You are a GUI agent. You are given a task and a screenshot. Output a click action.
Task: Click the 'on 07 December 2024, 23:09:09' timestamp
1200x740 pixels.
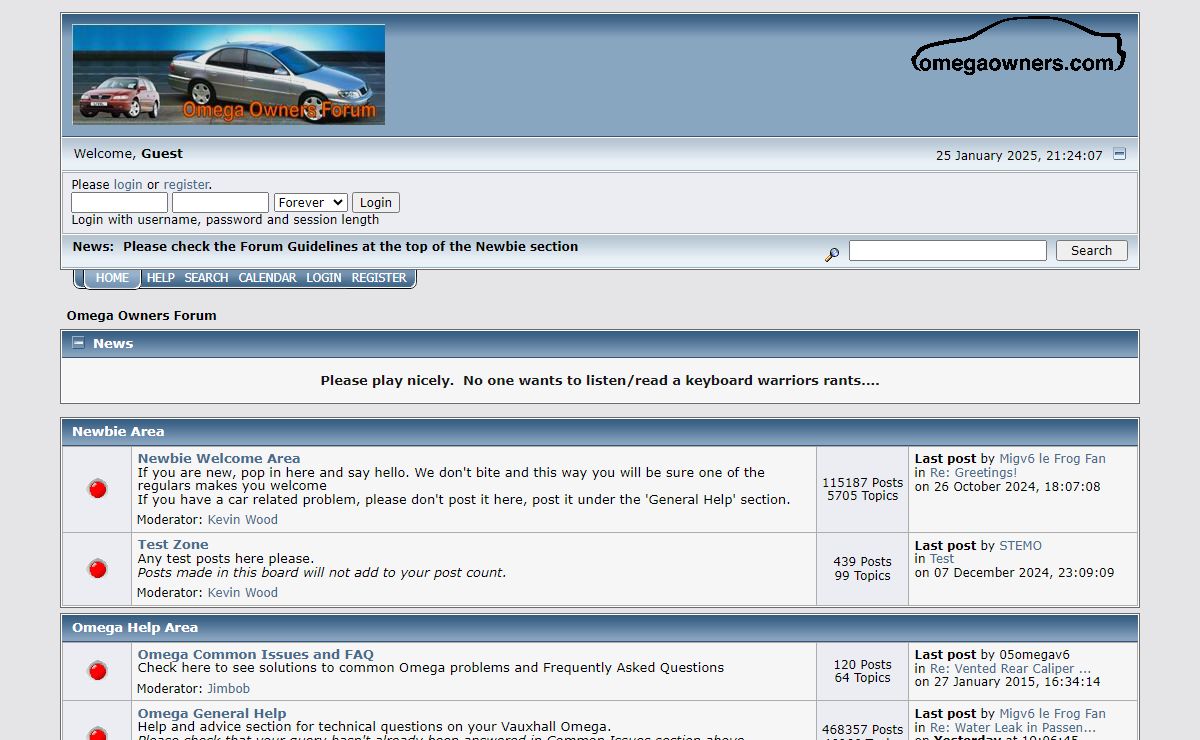(x=1014, y=573)
